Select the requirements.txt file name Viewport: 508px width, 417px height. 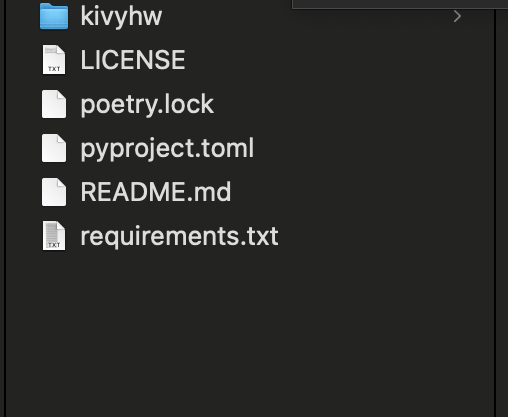(x=179, y=237)
